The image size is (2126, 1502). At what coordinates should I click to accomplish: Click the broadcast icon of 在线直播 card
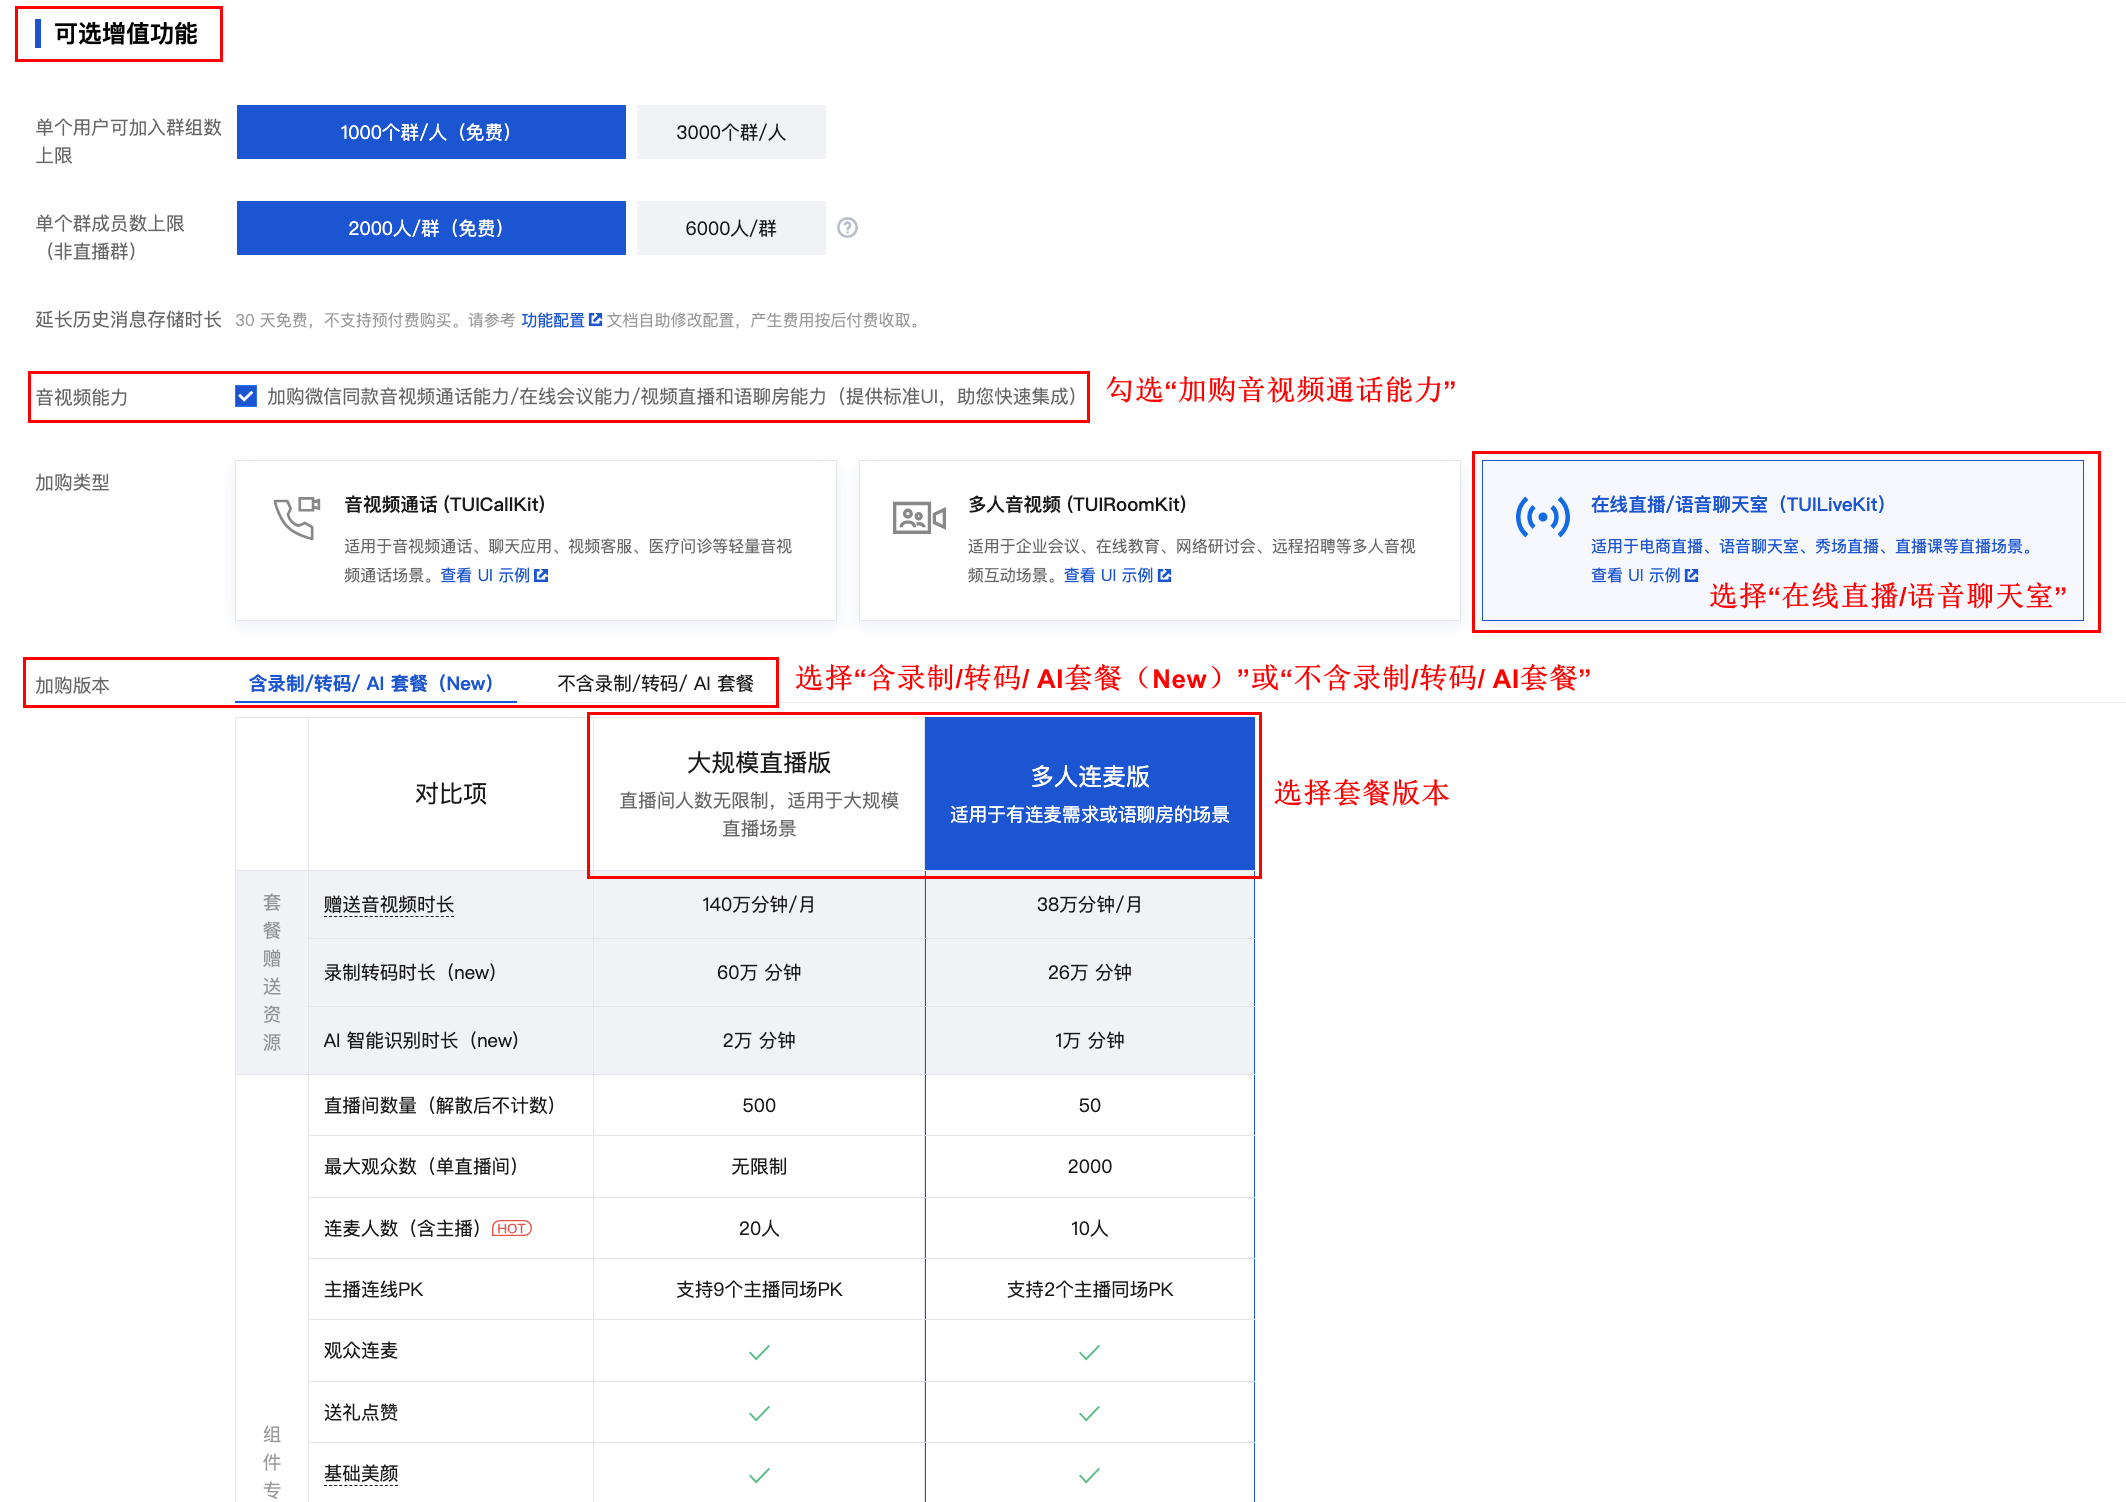click(x=1542, y=517)
